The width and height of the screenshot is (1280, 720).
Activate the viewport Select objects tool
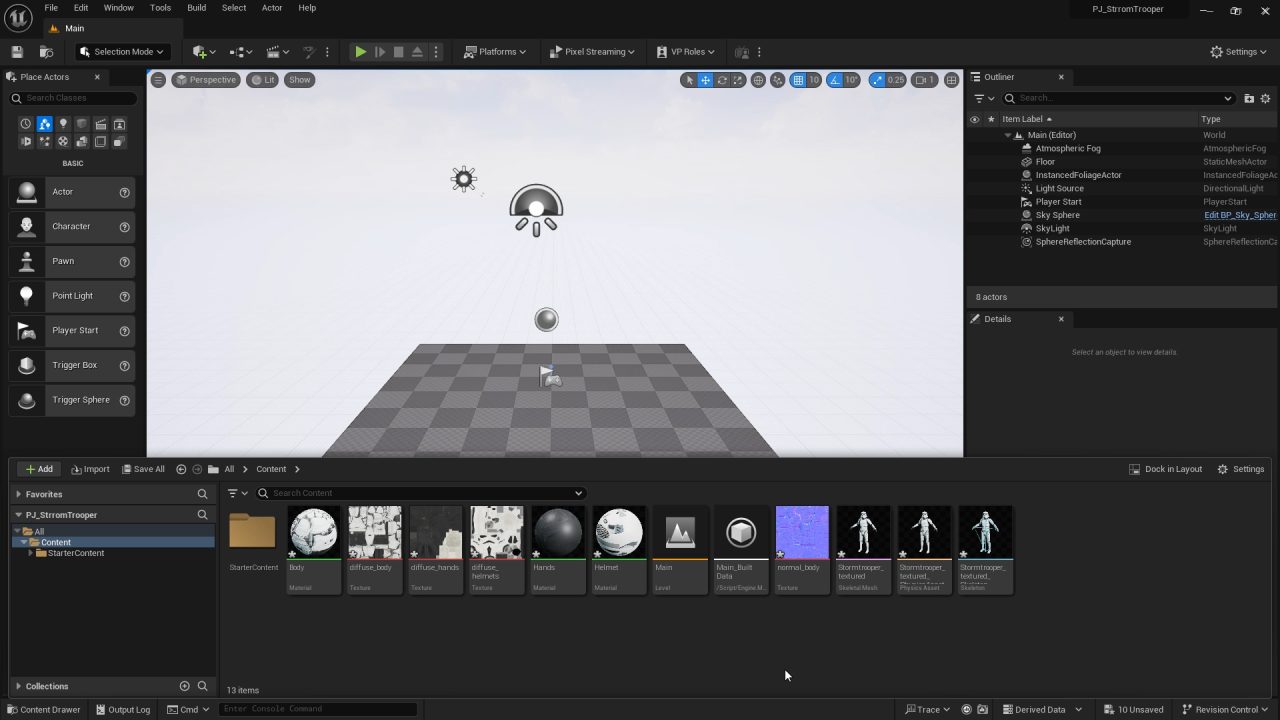coord(688,80)
